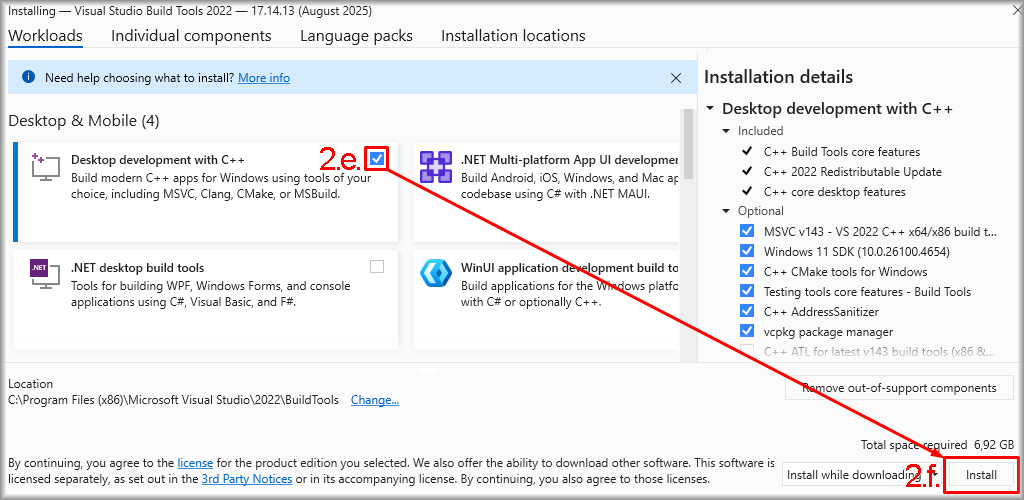Disable the Windows 11 SDK component

click(x=747, y=251)
